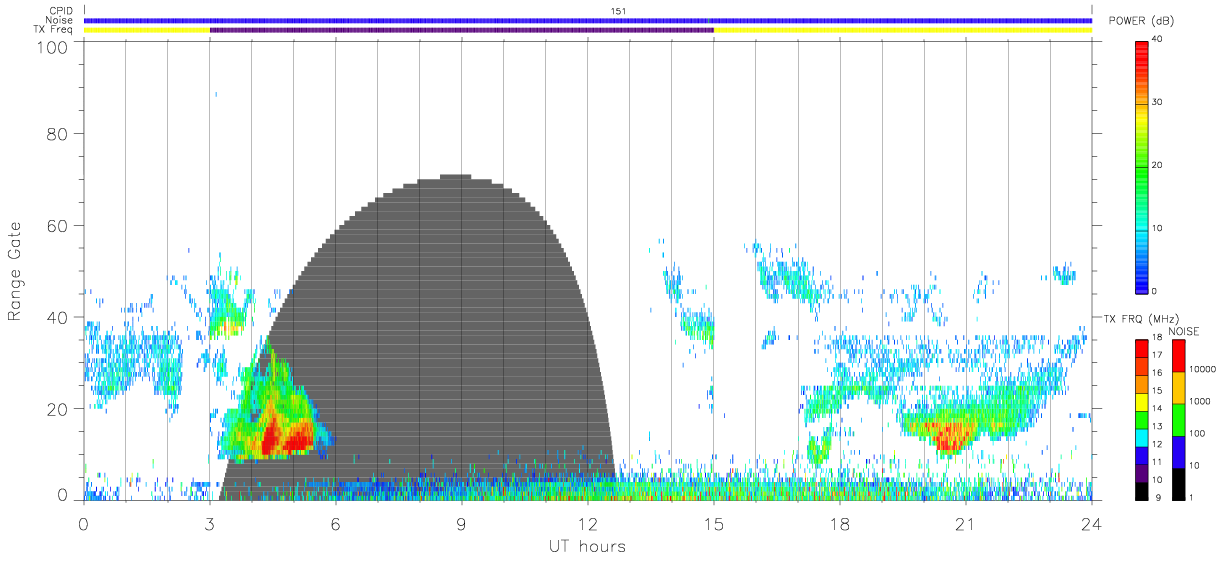Click the red high-power echo near 4.5 UT
Screen dimensions: 1228x567
(x=272, y=438)
